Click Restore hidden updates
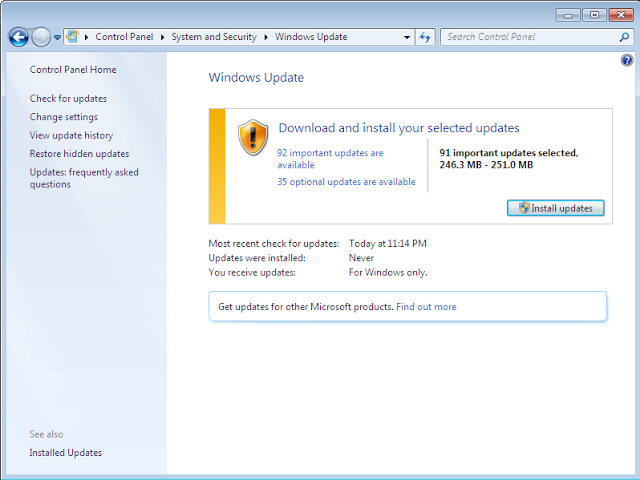Screen dimensions: 640x480 (x=79, y=154)
